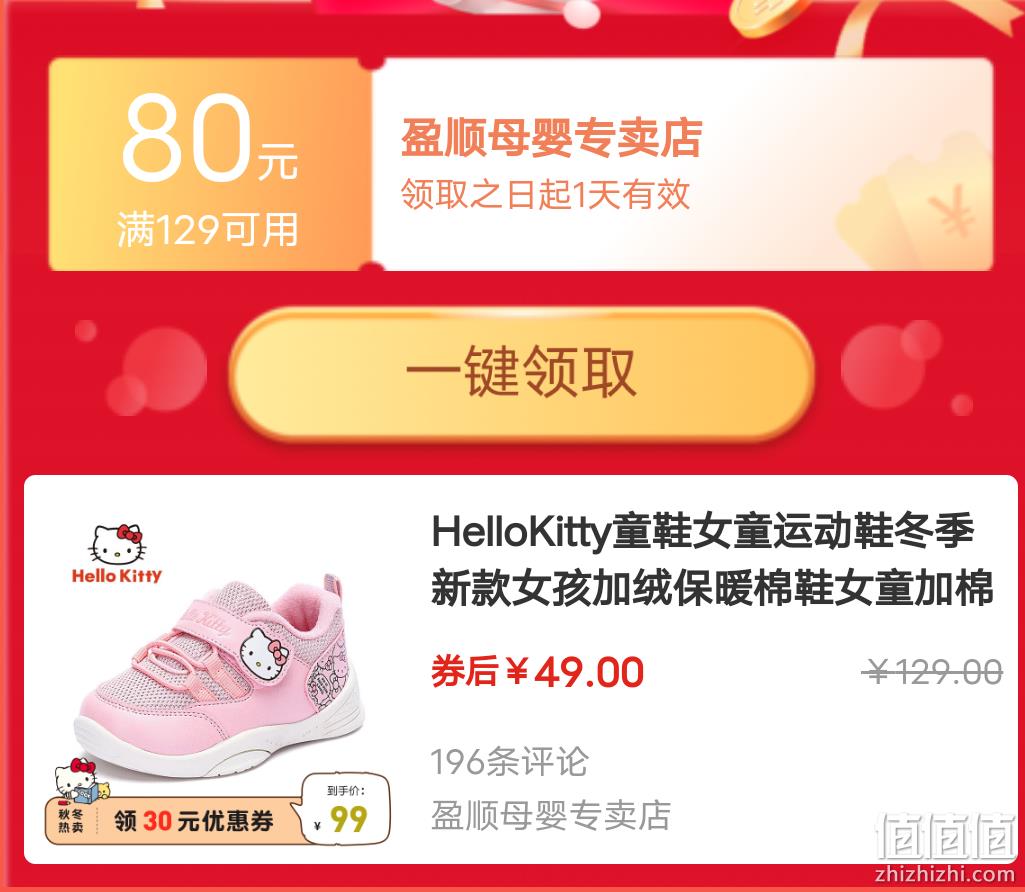The width and height of the screenshot is (1025, 892).
Task: Click the 到手价 ¥99 price bubble
Action: [343, 810]
